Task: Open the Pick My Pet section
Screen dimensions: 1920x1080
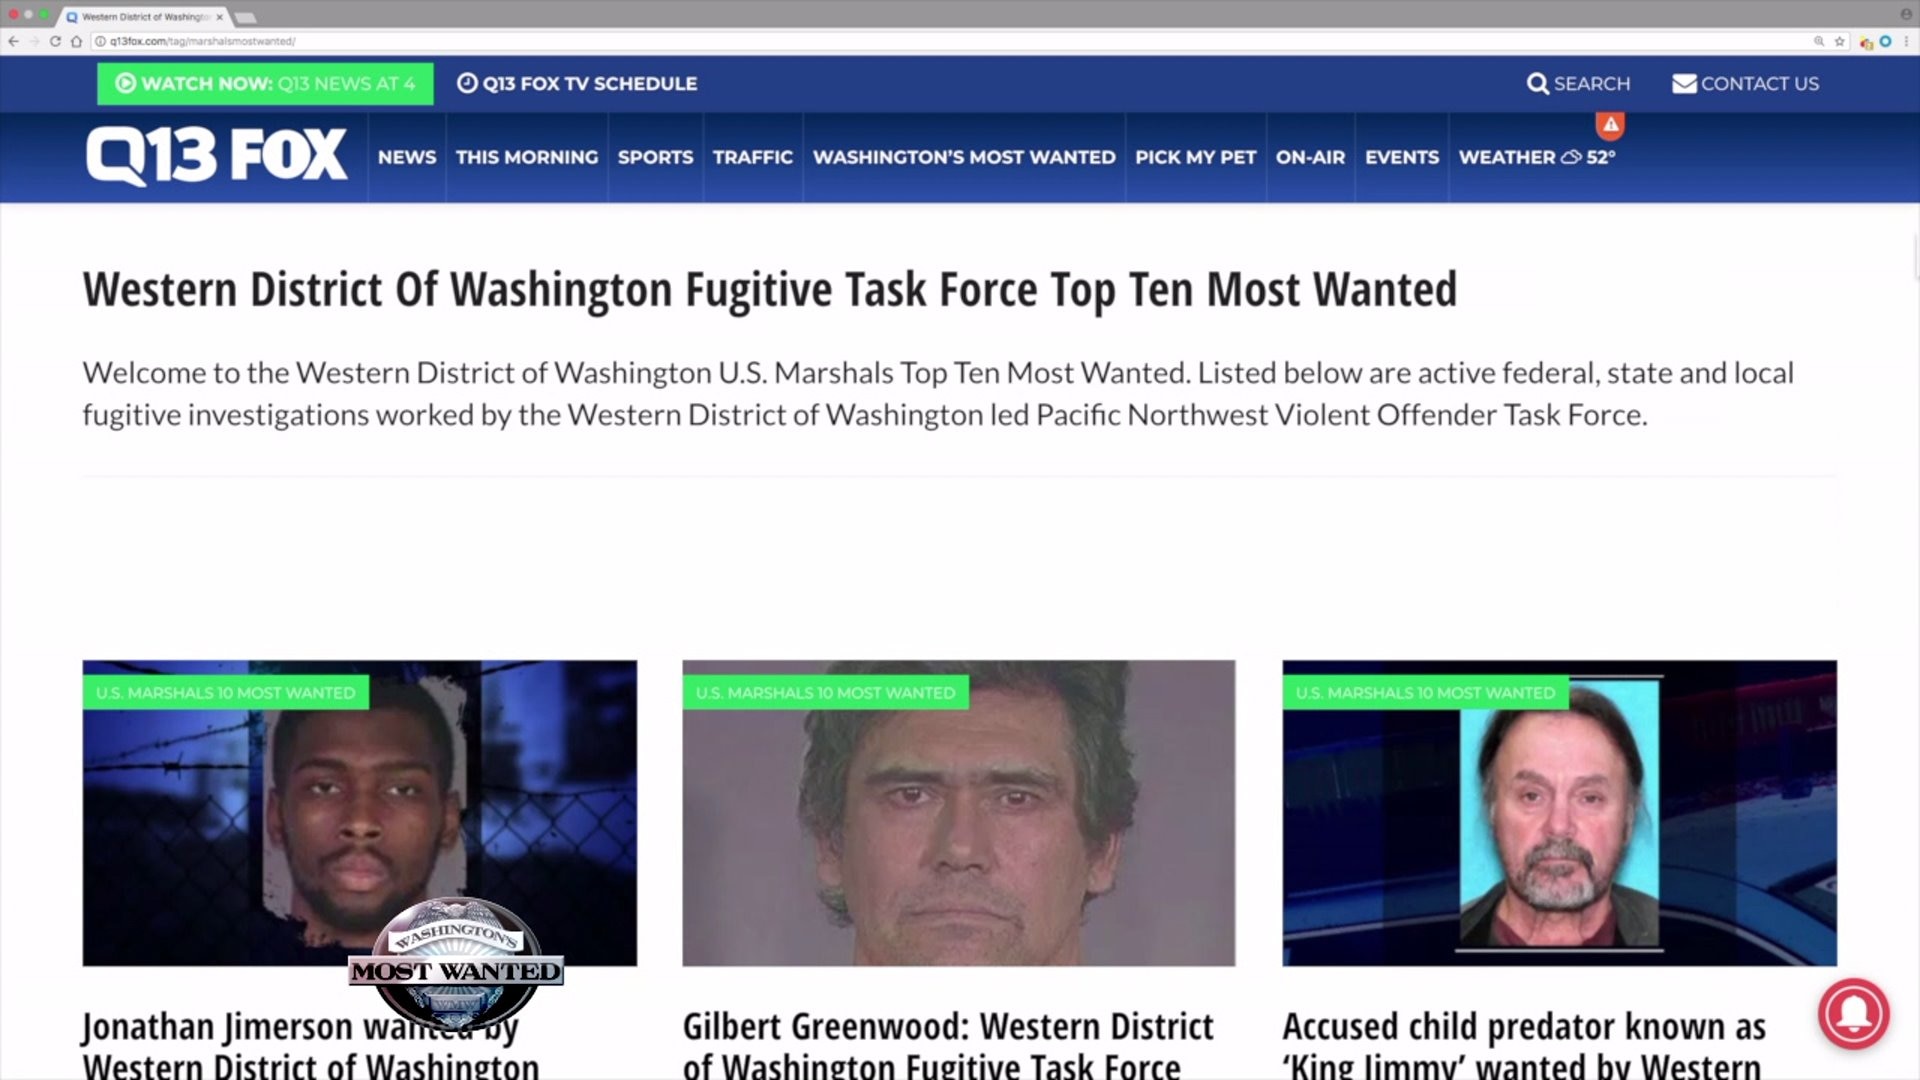Action: 1195,157
